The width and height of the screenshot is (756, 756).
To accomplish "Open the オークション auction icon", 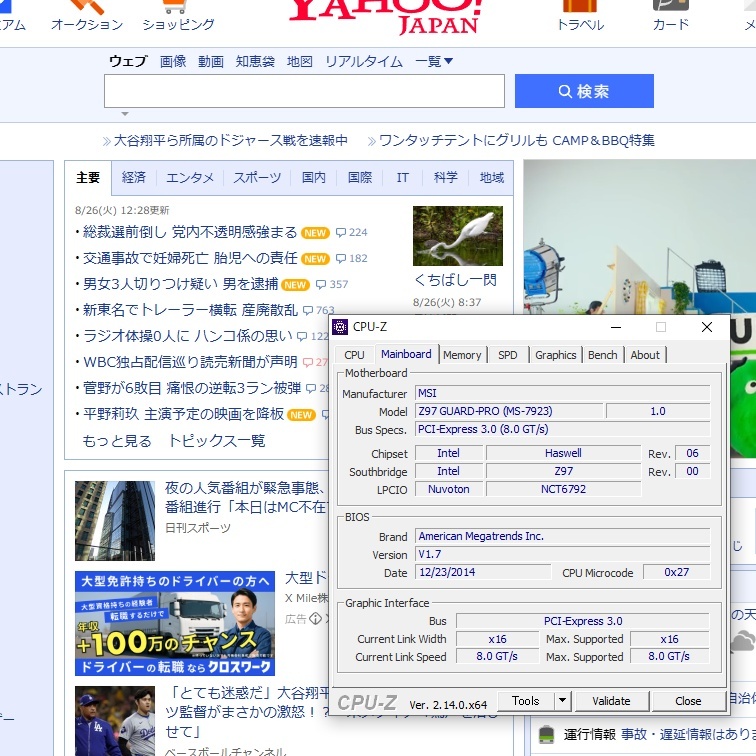I will tap(86, 5).
